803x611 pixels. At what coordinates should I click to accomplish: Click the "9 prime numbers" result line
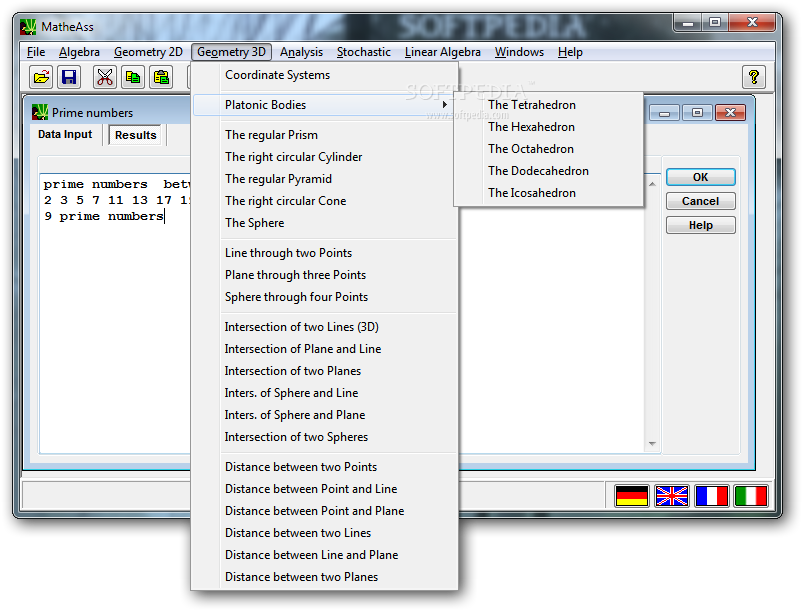click(x=104, y=217)
